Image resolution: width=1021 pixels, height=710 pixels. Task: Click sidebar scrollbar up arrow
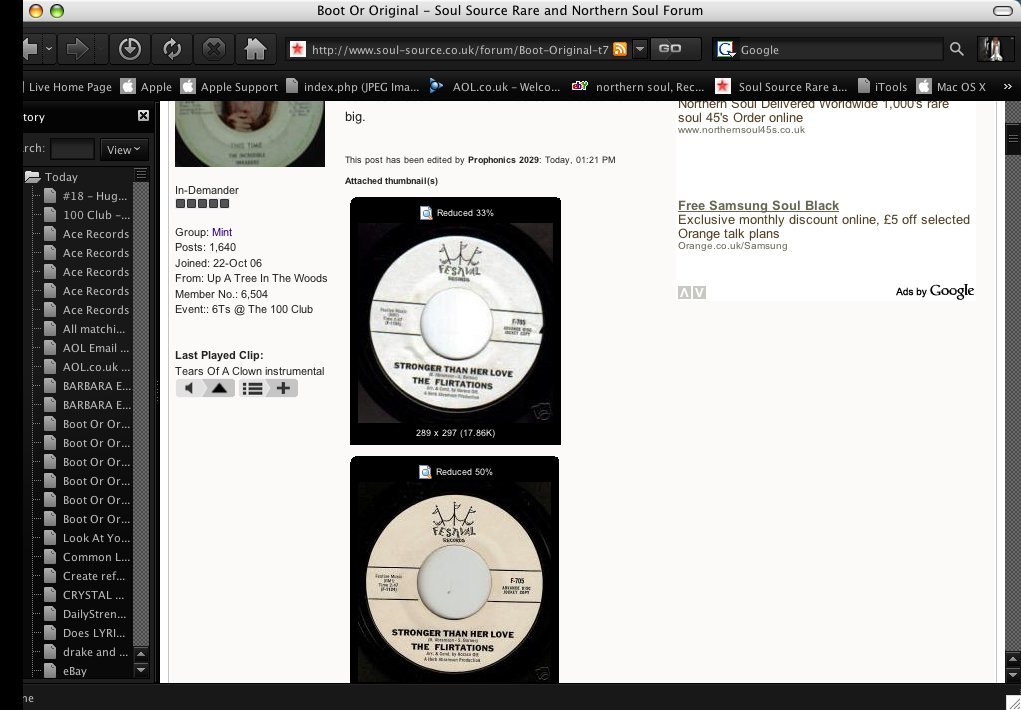click(141, 653)
